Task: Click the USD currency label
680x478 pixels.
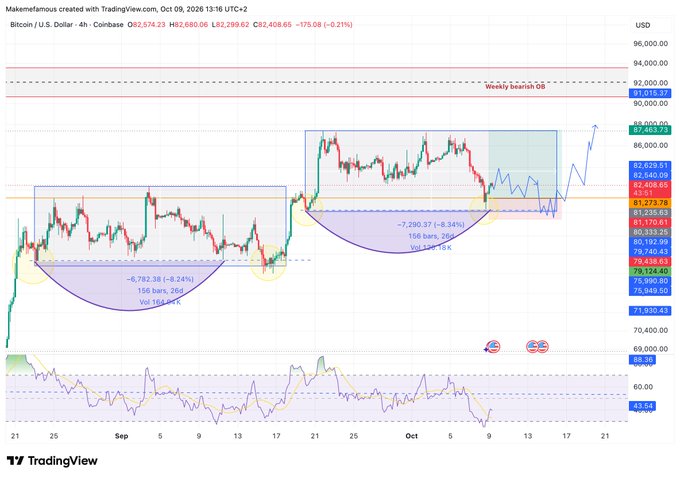Action: [x=643, y=25]
